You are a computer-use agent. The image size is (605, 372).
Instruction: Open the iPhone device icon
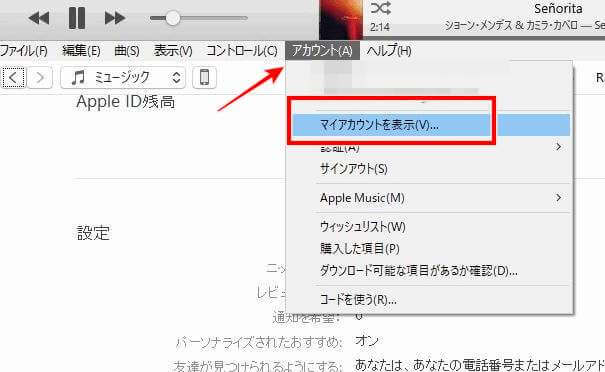tap(204, 78)
